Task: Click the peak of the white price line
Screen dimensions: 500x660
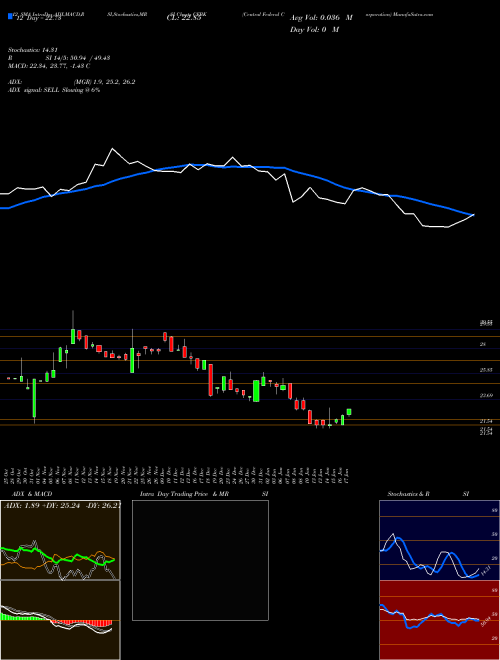Action: pyautogui.click(x=112, y=149)
